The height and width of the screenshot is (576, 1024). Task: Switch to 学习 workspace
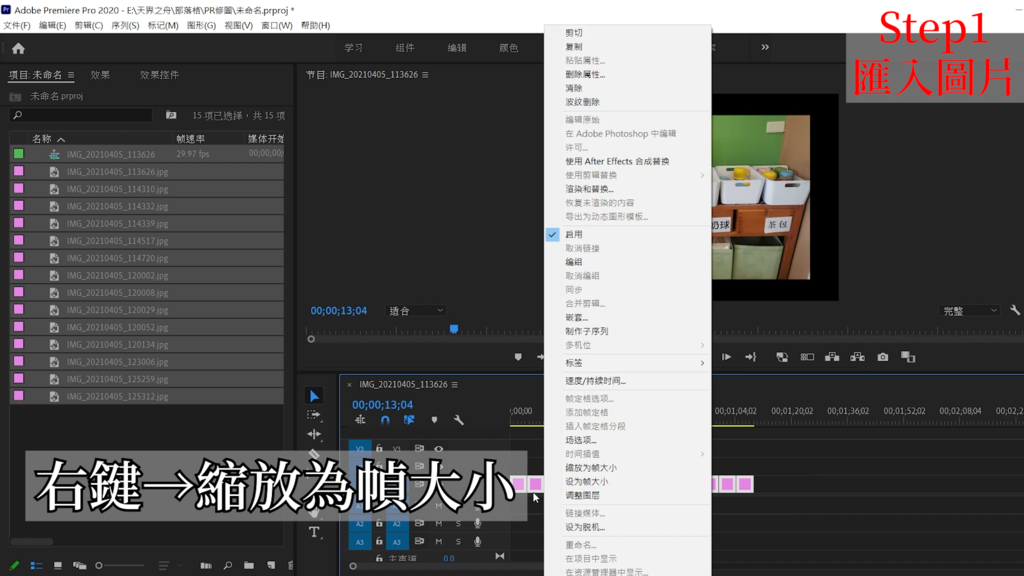pos(353,48)
